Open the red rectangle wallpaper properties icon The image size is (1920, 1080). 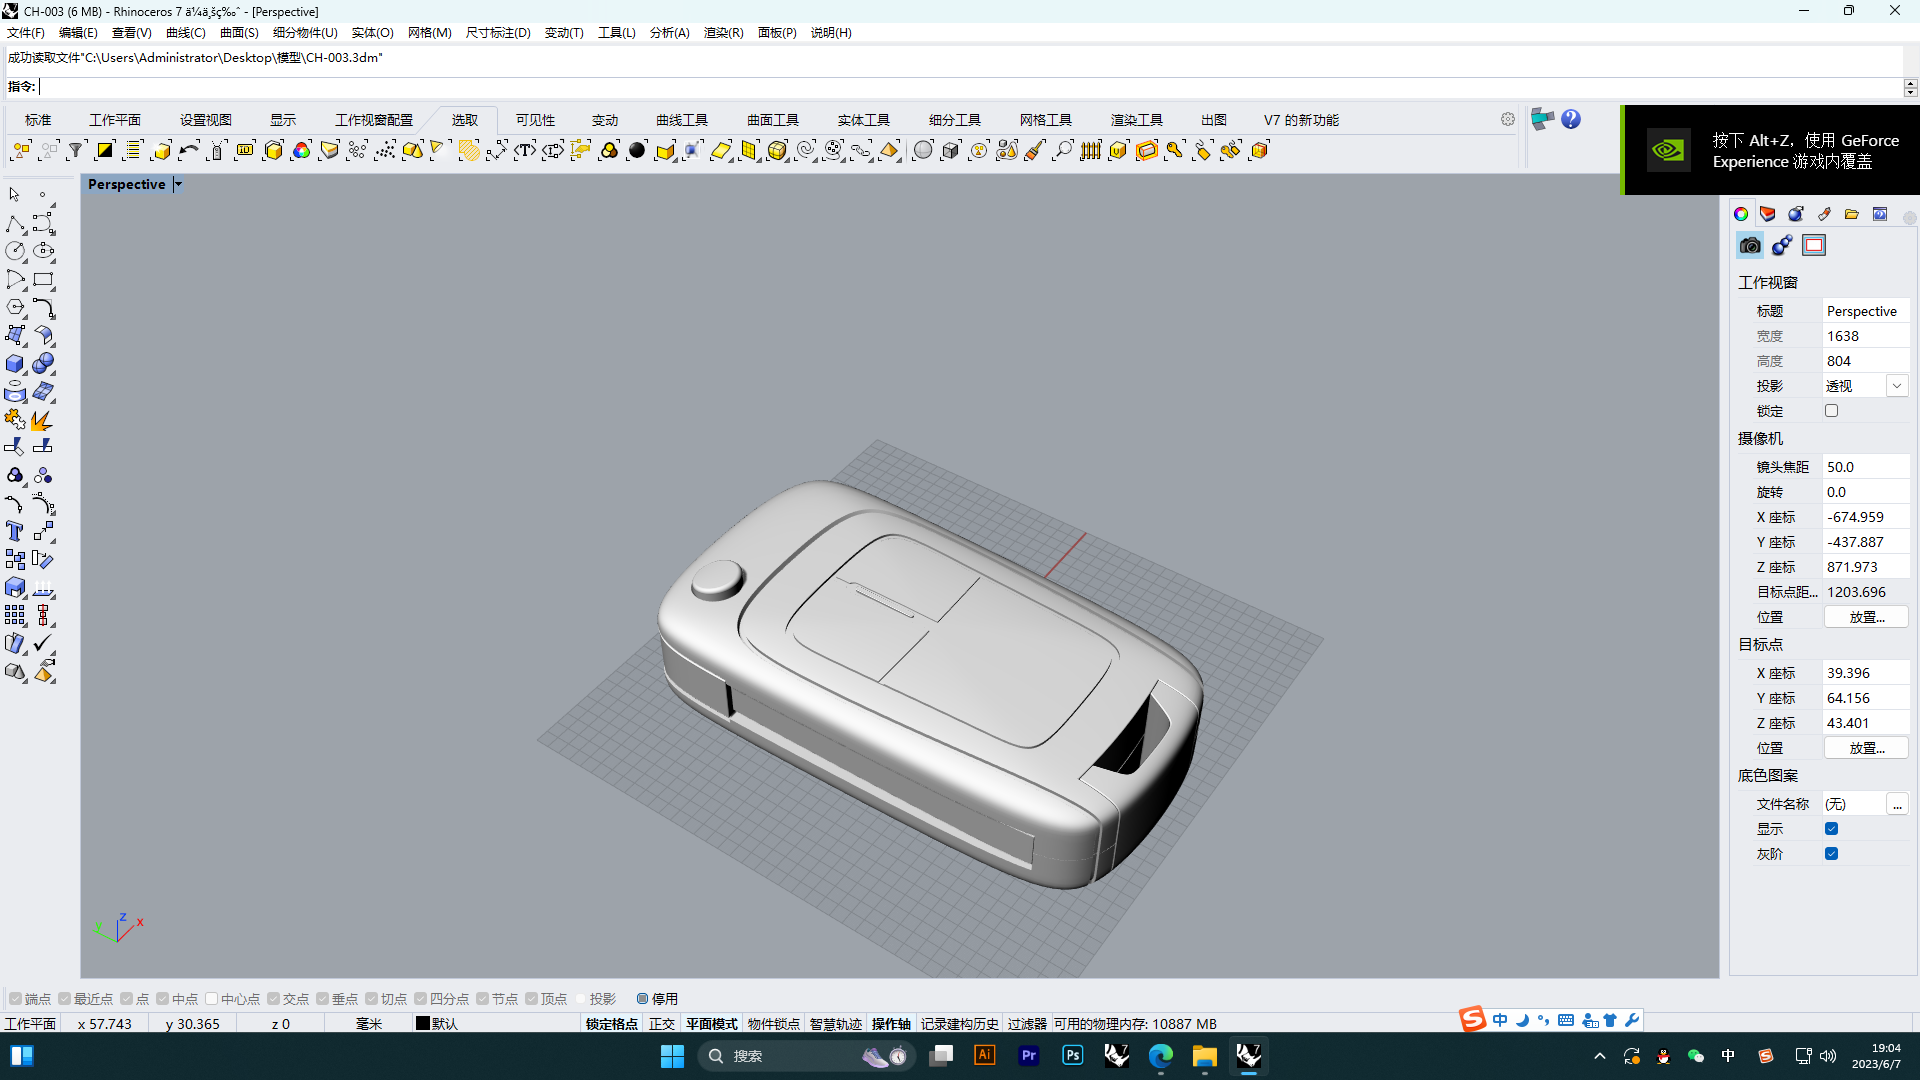coord(1814,245)
